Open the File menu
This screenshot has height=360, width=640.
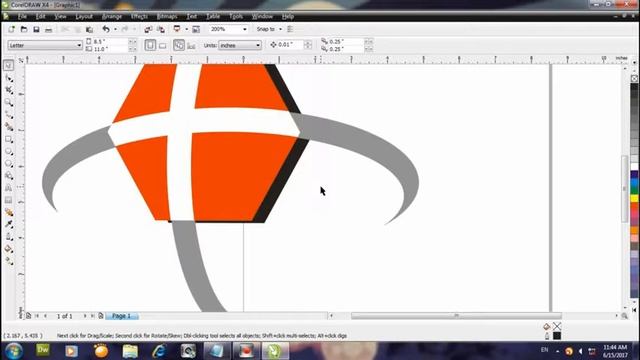[22, 16]
